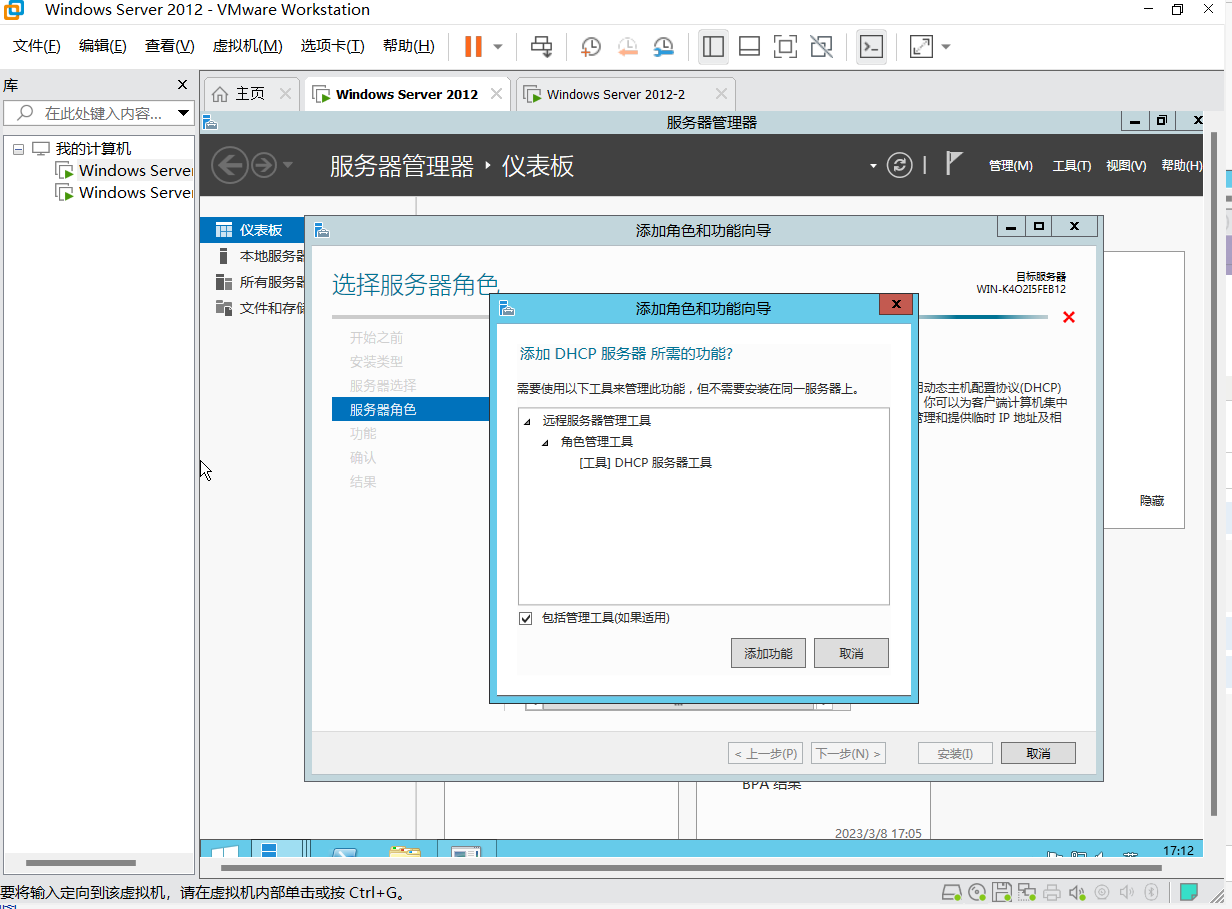Viewport: 1232px width, 909px height.
Task: Open the 查看(V) menu
Action: tap(169, 46)
